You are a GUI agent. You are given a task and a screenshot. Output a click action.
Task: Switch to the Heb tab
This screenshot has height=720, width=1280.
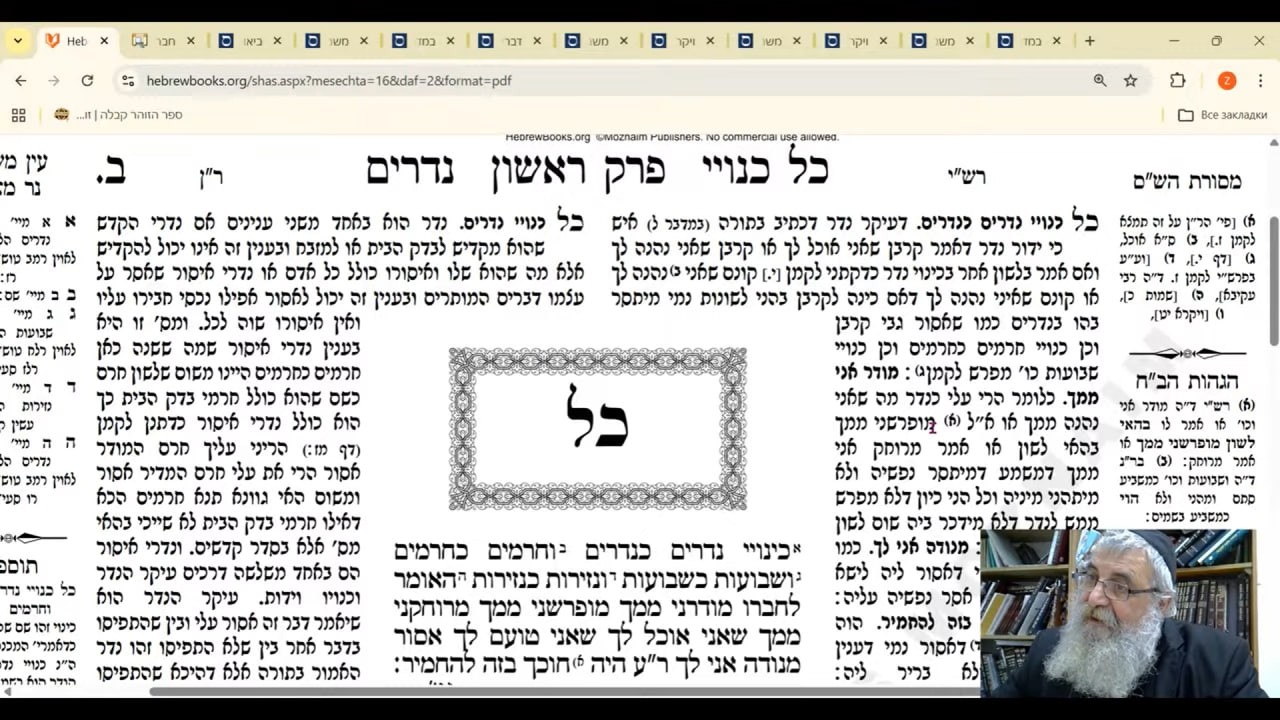click(x=76, y=41)
